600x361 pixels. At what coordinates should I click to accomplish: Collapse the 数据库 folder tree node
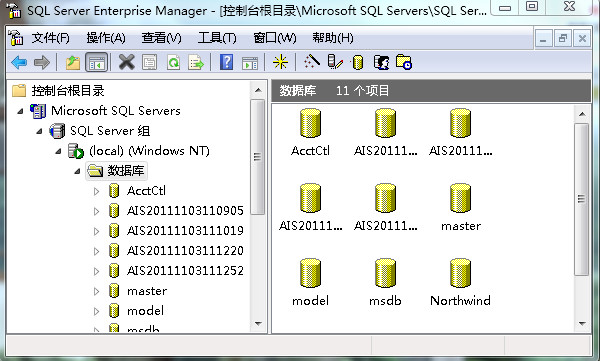point(77,171)
